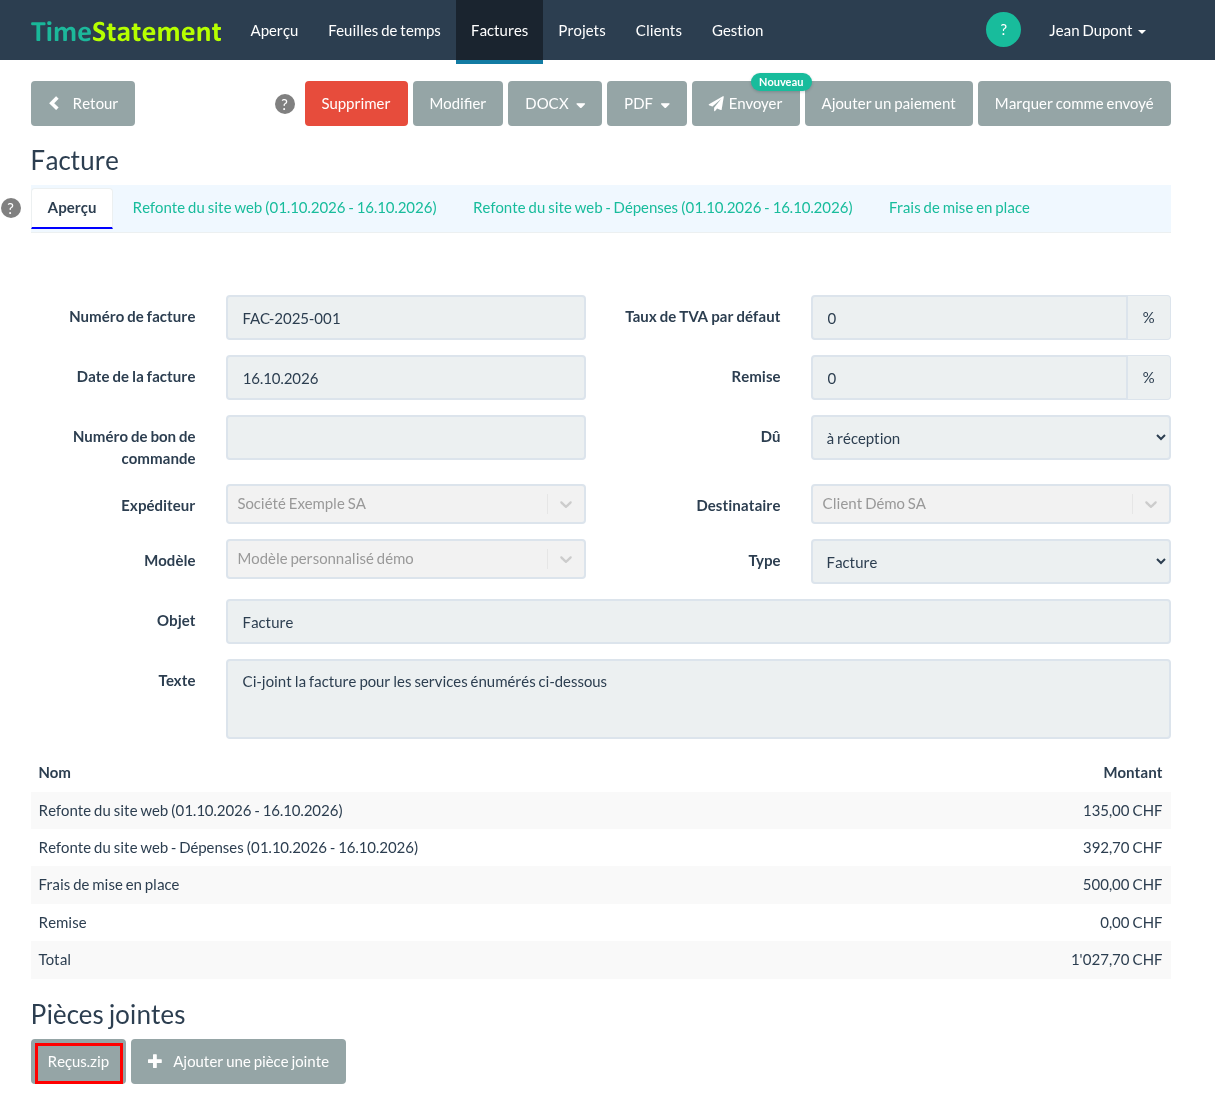The height and width of the screenshot is (1103, 1215).
Task: Open the teal help circle icon in navbar
Action: tap(1003, 30)
